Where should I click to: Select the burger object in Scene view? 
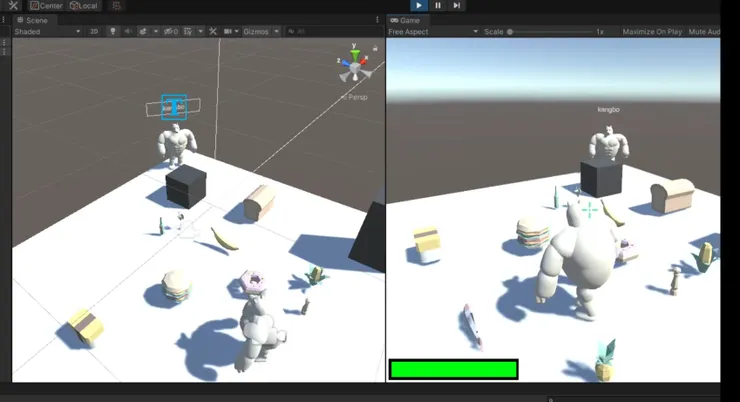tap(177, 286)
